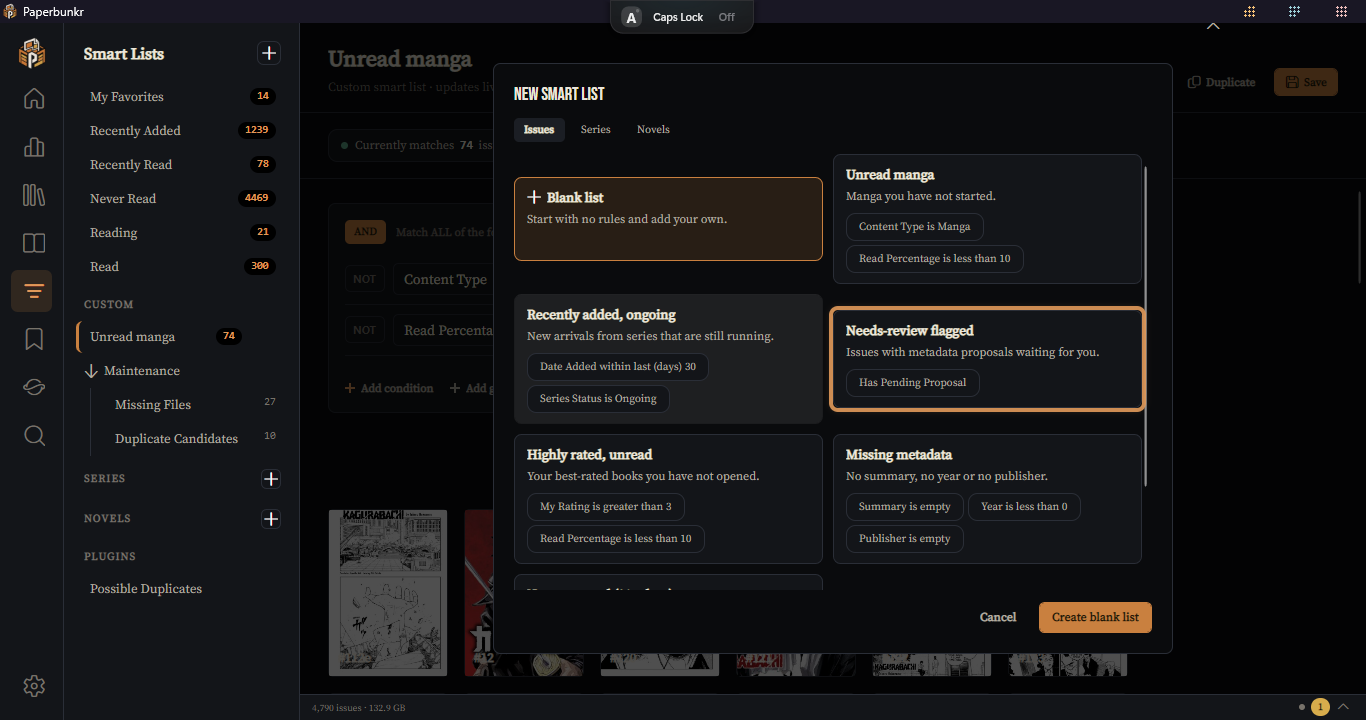This screenshot has height=720, width=1366.
Task: Open the planet-shaped sidebar icon
Action: pos(34,388)
